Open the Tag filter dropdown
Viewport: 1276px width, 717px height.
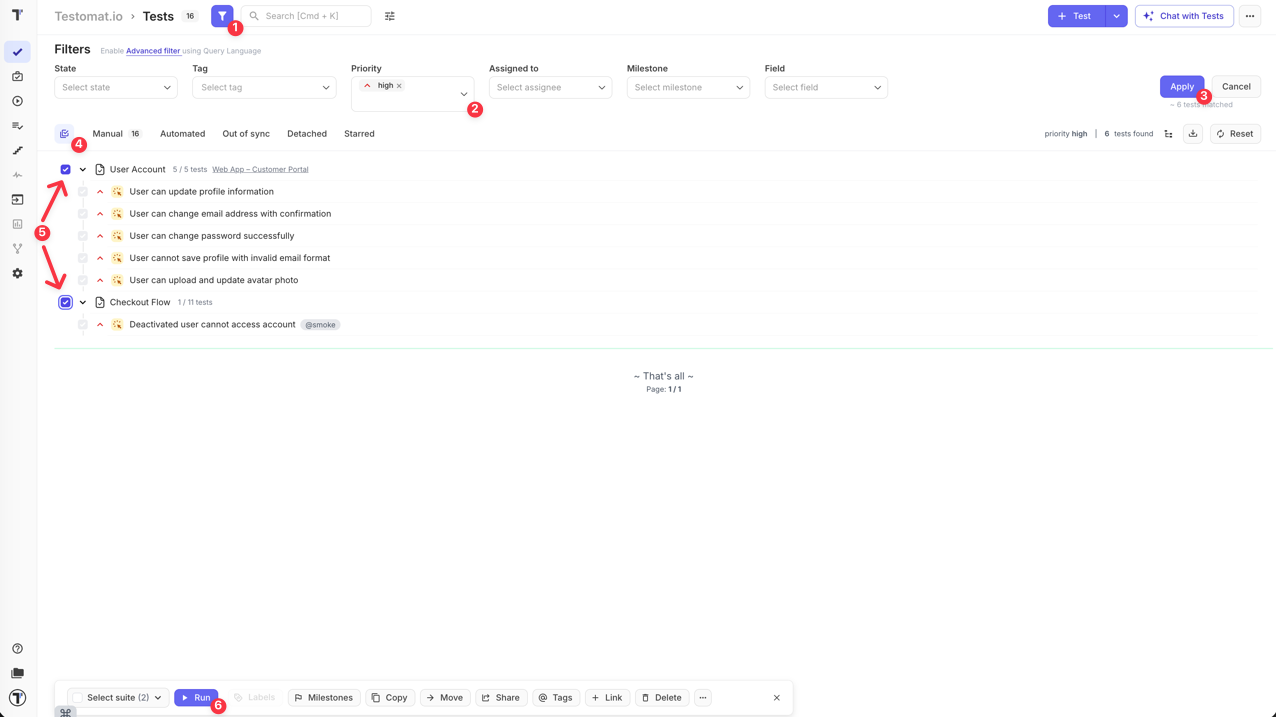(264, 88)
